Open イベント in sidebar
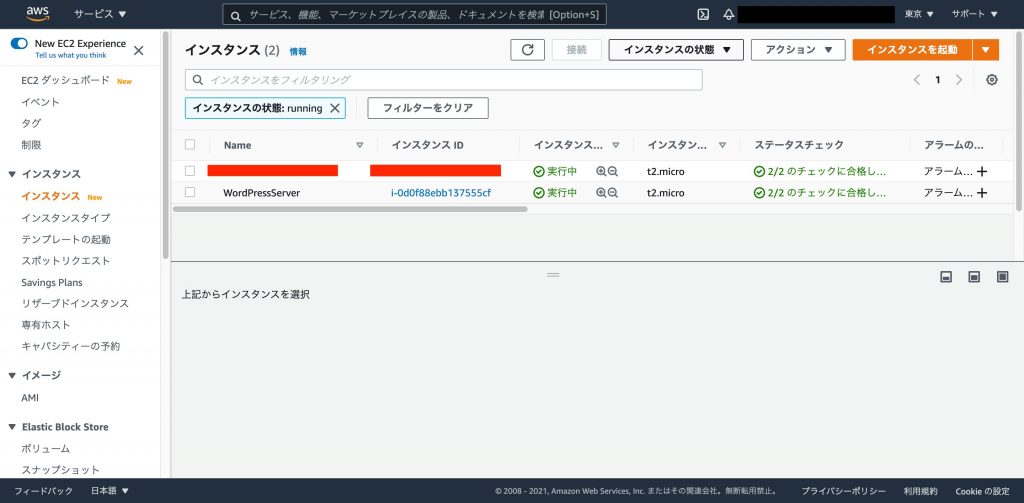1024x503 pixels. click(x=40, y=103)
